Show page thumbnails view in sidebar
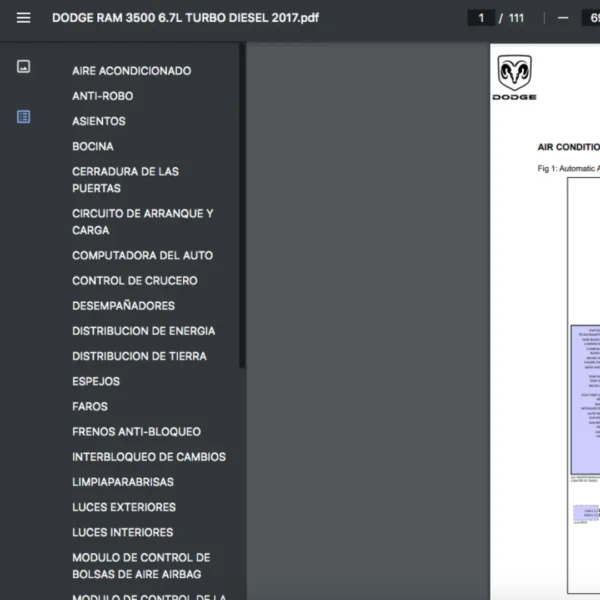The height and width of the screenshot is (600, 600). point(23,67)
